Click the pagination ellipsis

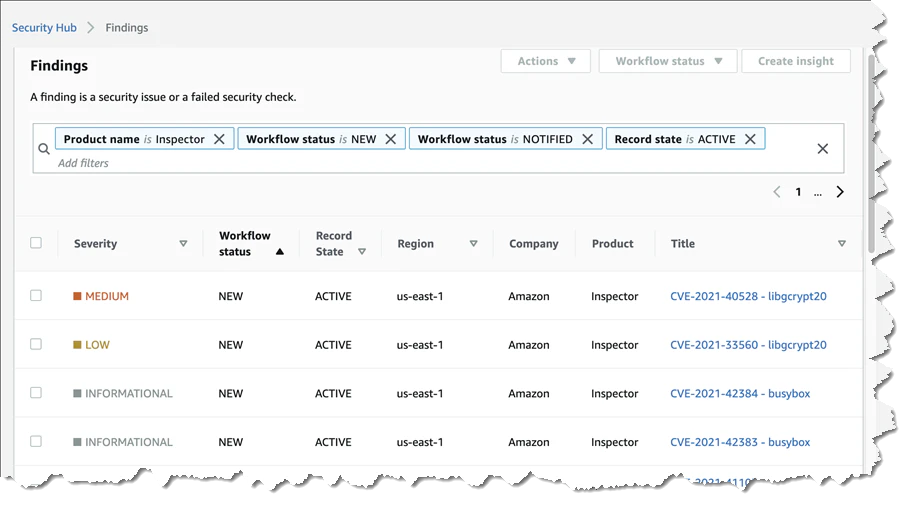[x=817, y=194]
